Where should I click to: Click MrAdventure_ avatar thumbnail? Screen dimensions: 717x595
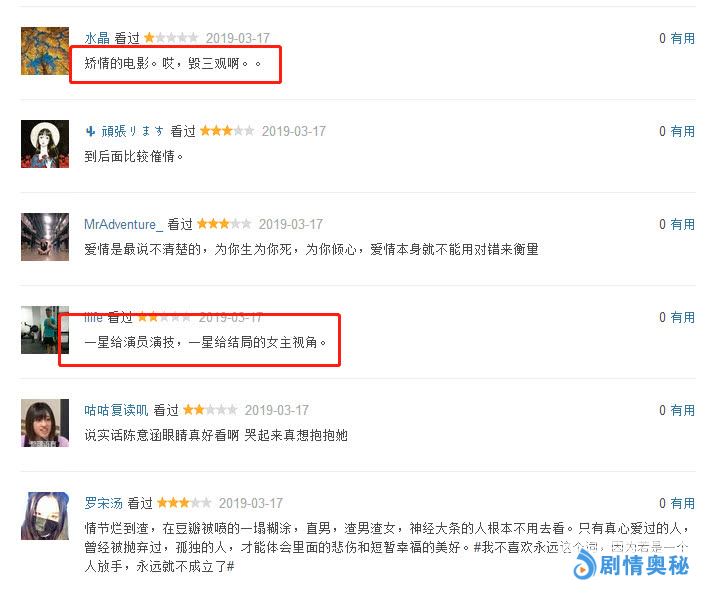click(x=45, y=237)
